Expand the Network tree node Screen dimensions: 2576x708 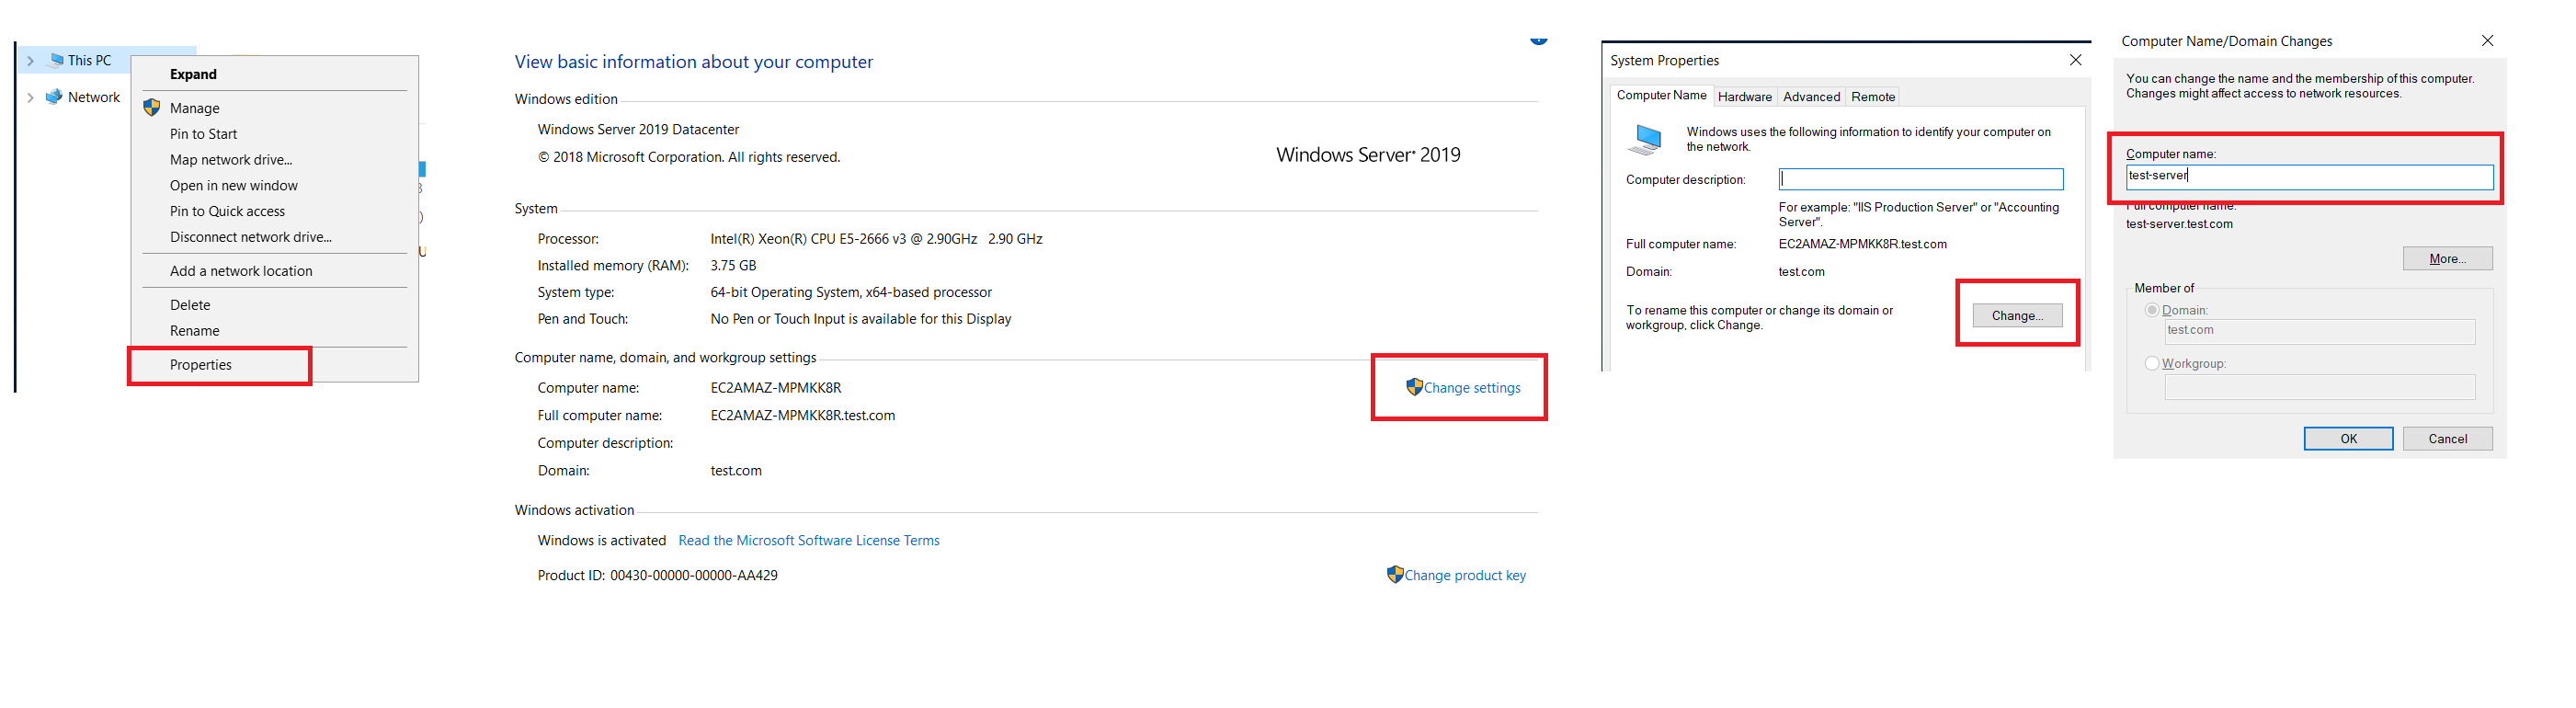30,98
